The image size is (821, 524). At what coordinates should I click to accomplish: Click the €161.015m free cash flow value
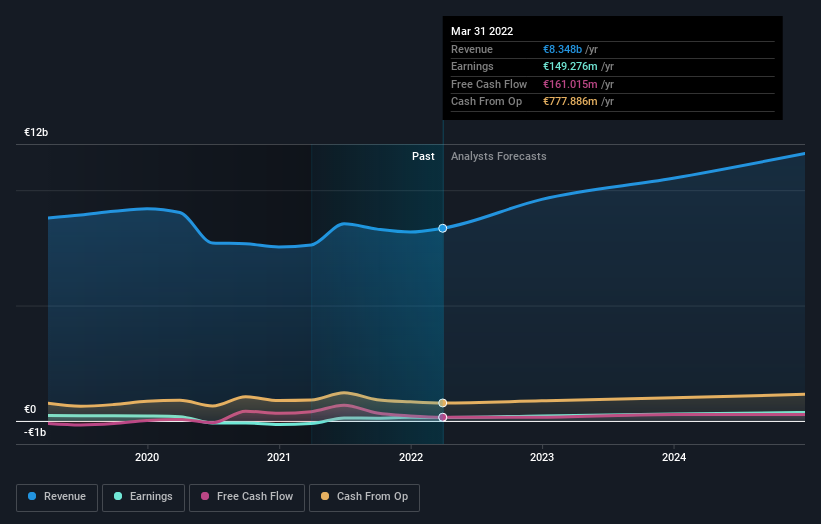point(570,84)
